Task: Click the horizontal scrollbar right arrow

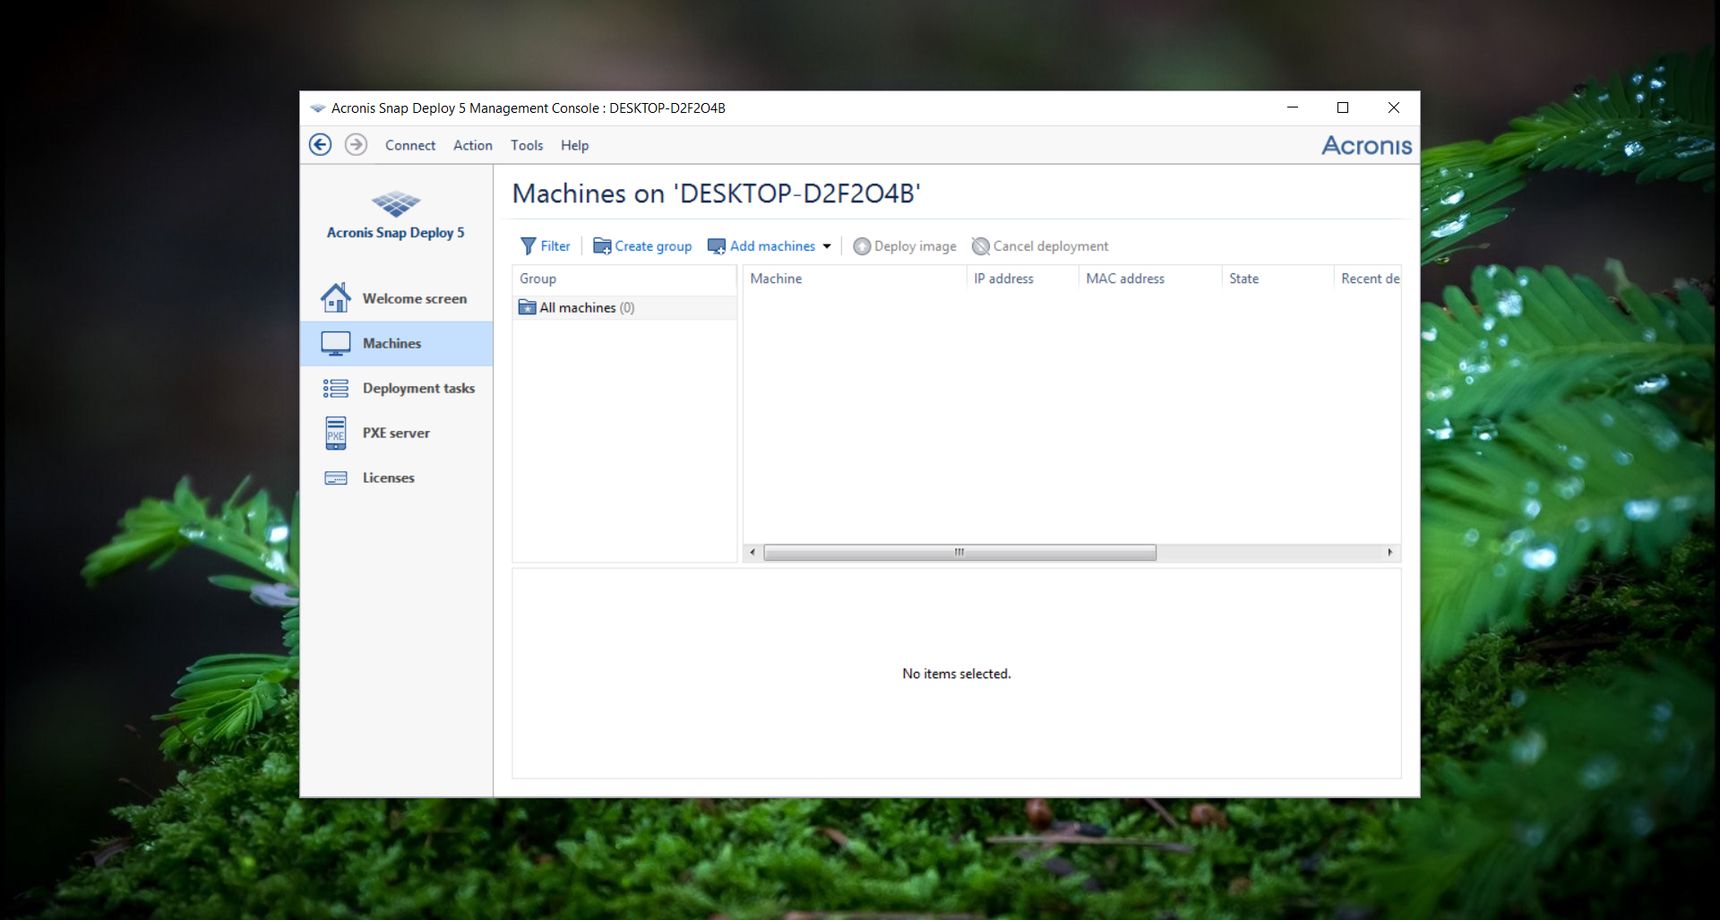Action: 1390,552
